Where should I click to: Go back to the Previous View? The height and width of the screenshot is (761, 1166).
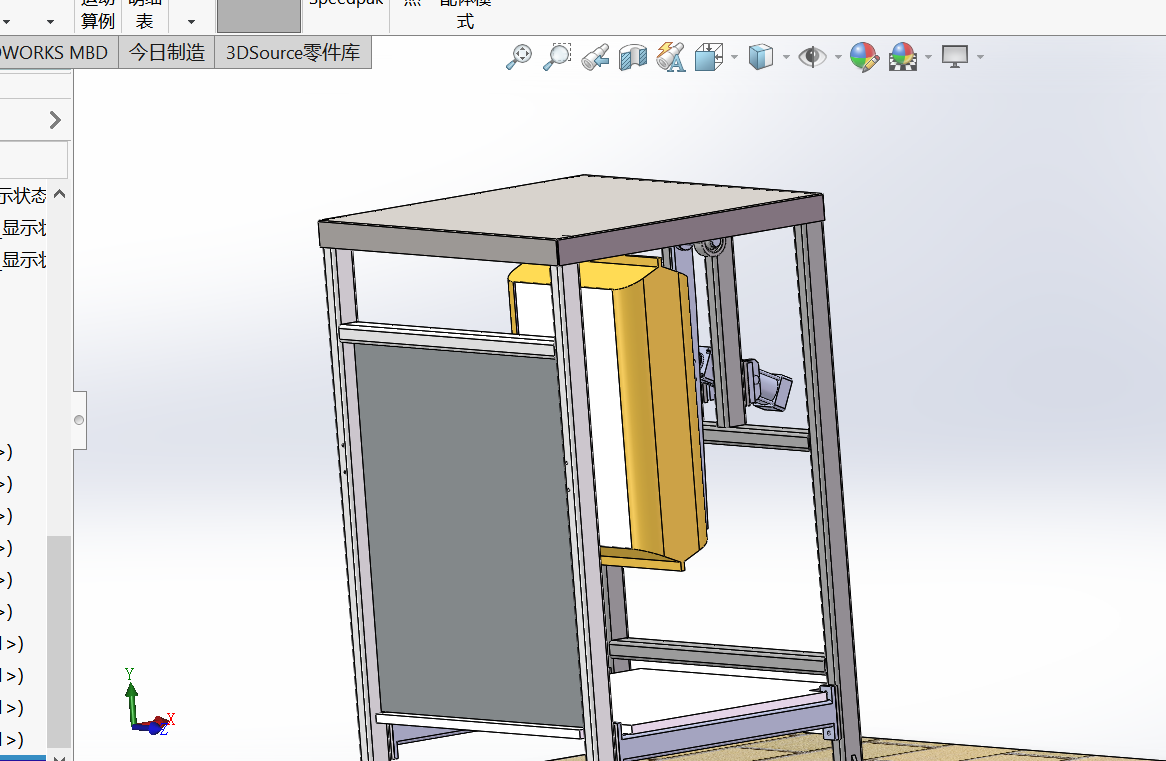coord(596,57)
